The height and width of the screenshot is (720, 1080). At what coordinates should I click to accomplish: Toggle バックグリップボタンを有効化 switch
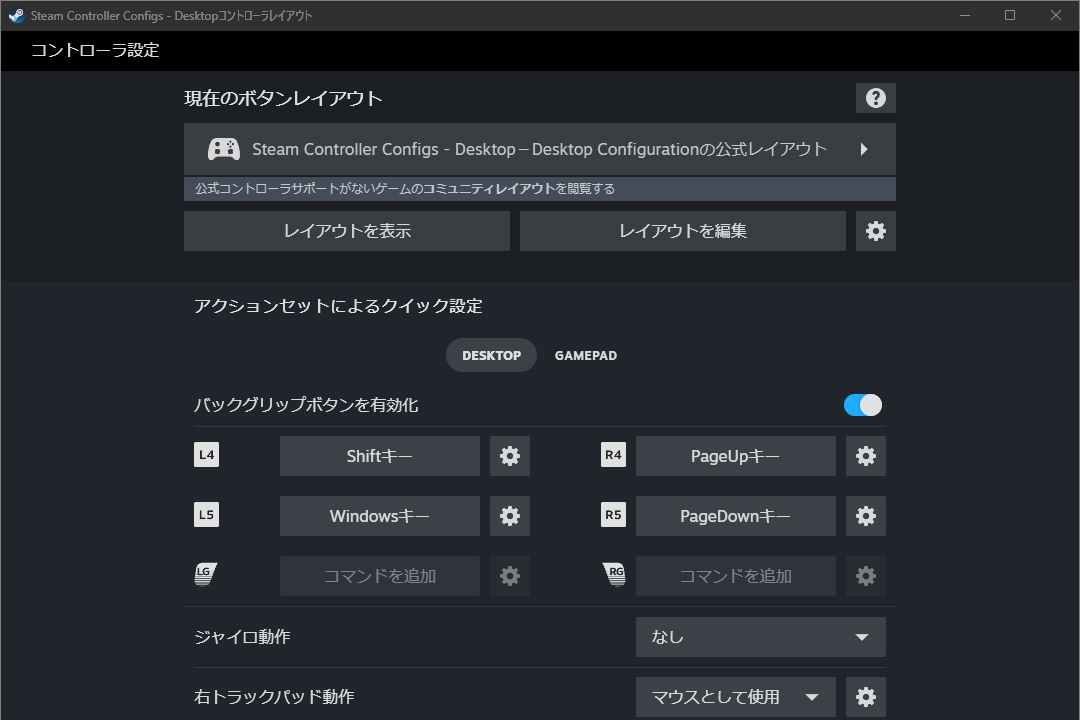tap(863, 405)
